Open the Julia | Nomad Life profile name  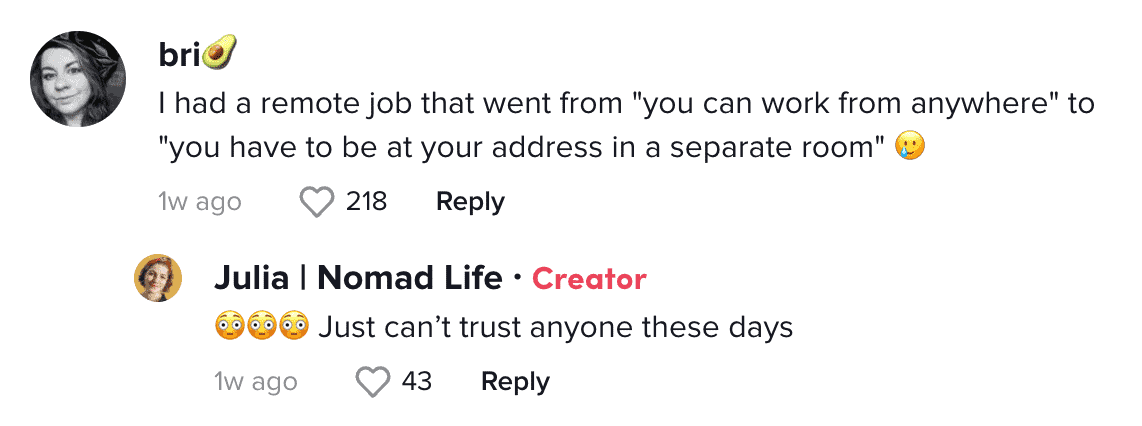[358, 278]
